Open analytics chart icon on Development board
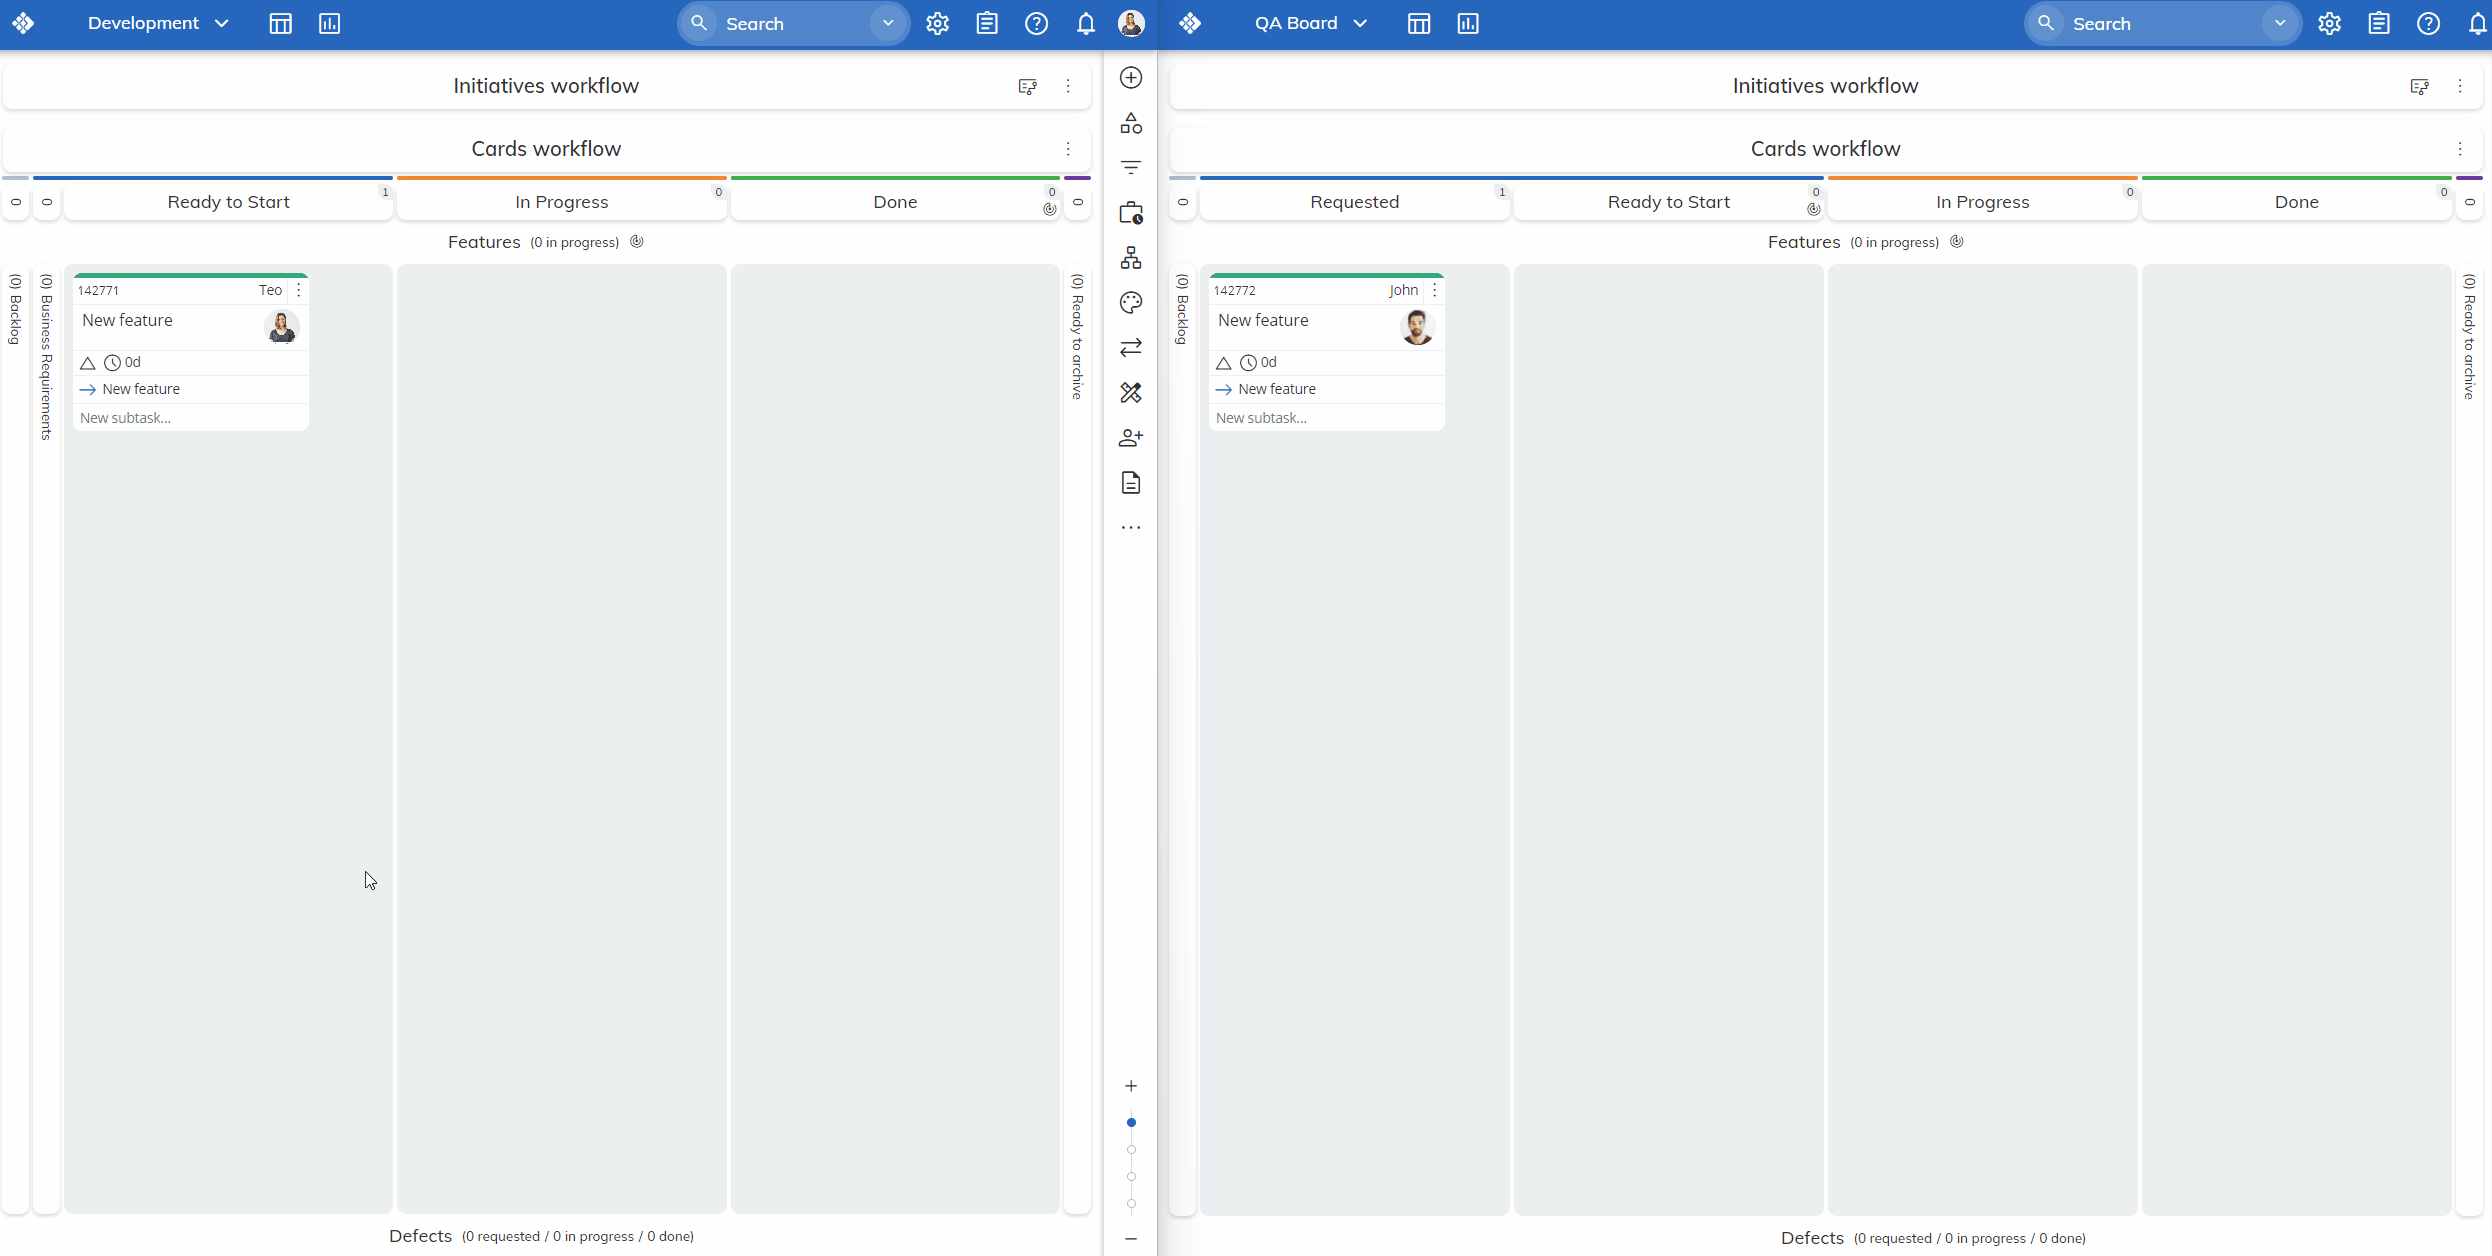 [x=329, y=24]
